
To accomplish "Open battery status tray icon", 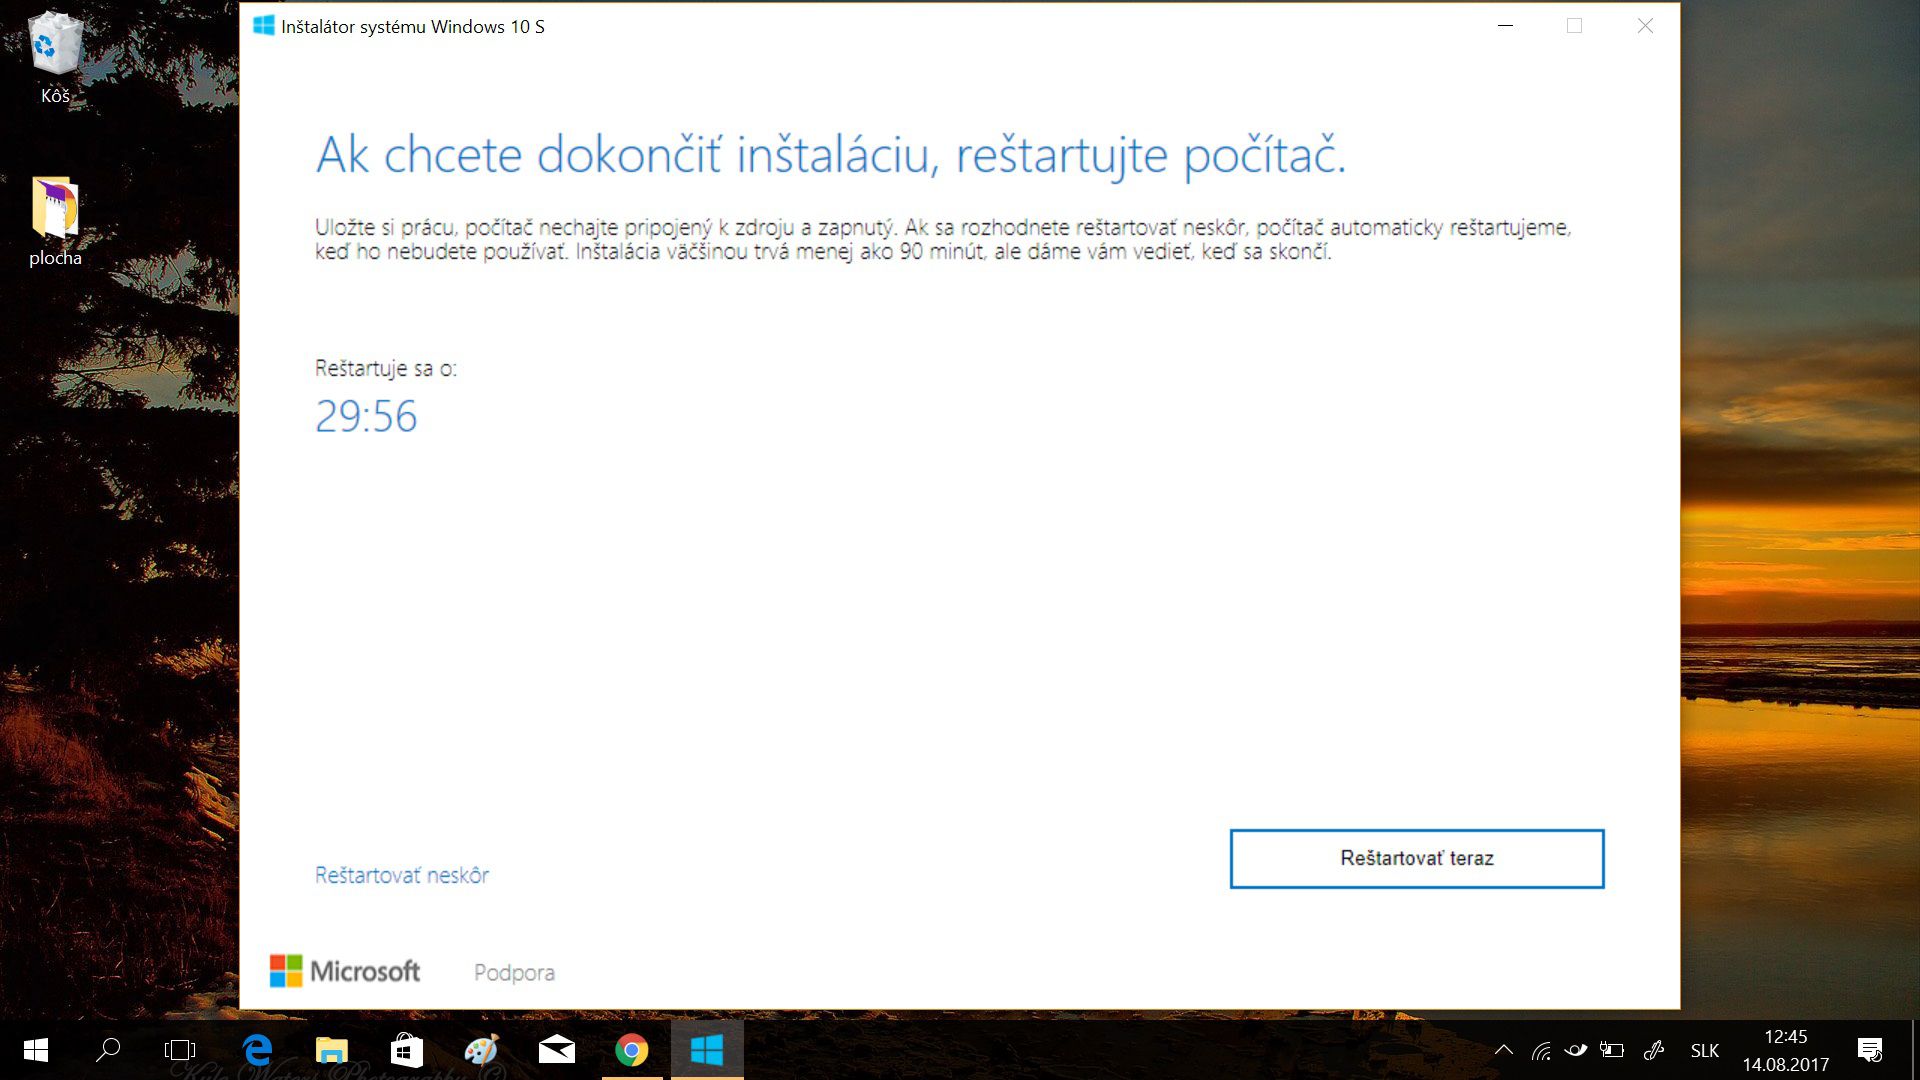I will coord(1611,1050).
